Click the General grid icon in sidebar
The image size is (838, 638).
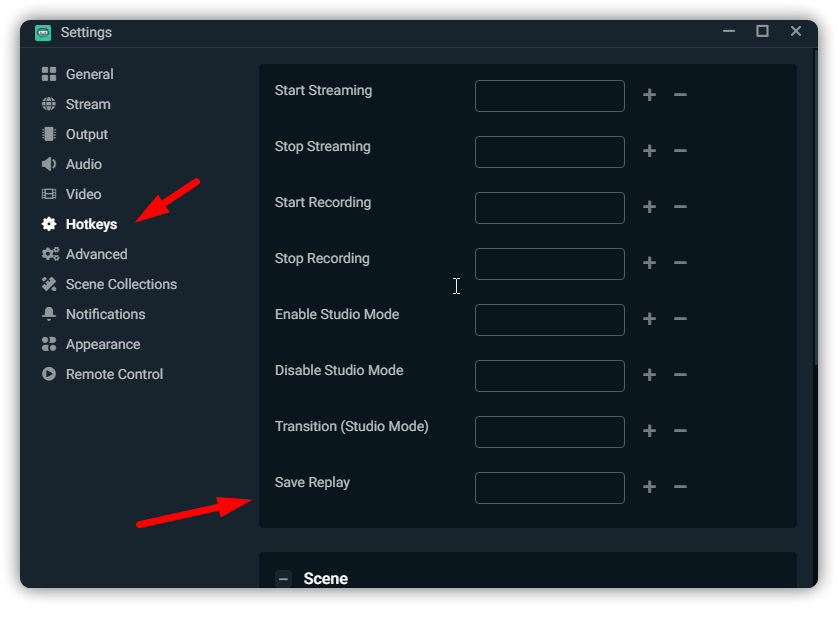pos(48,74)
